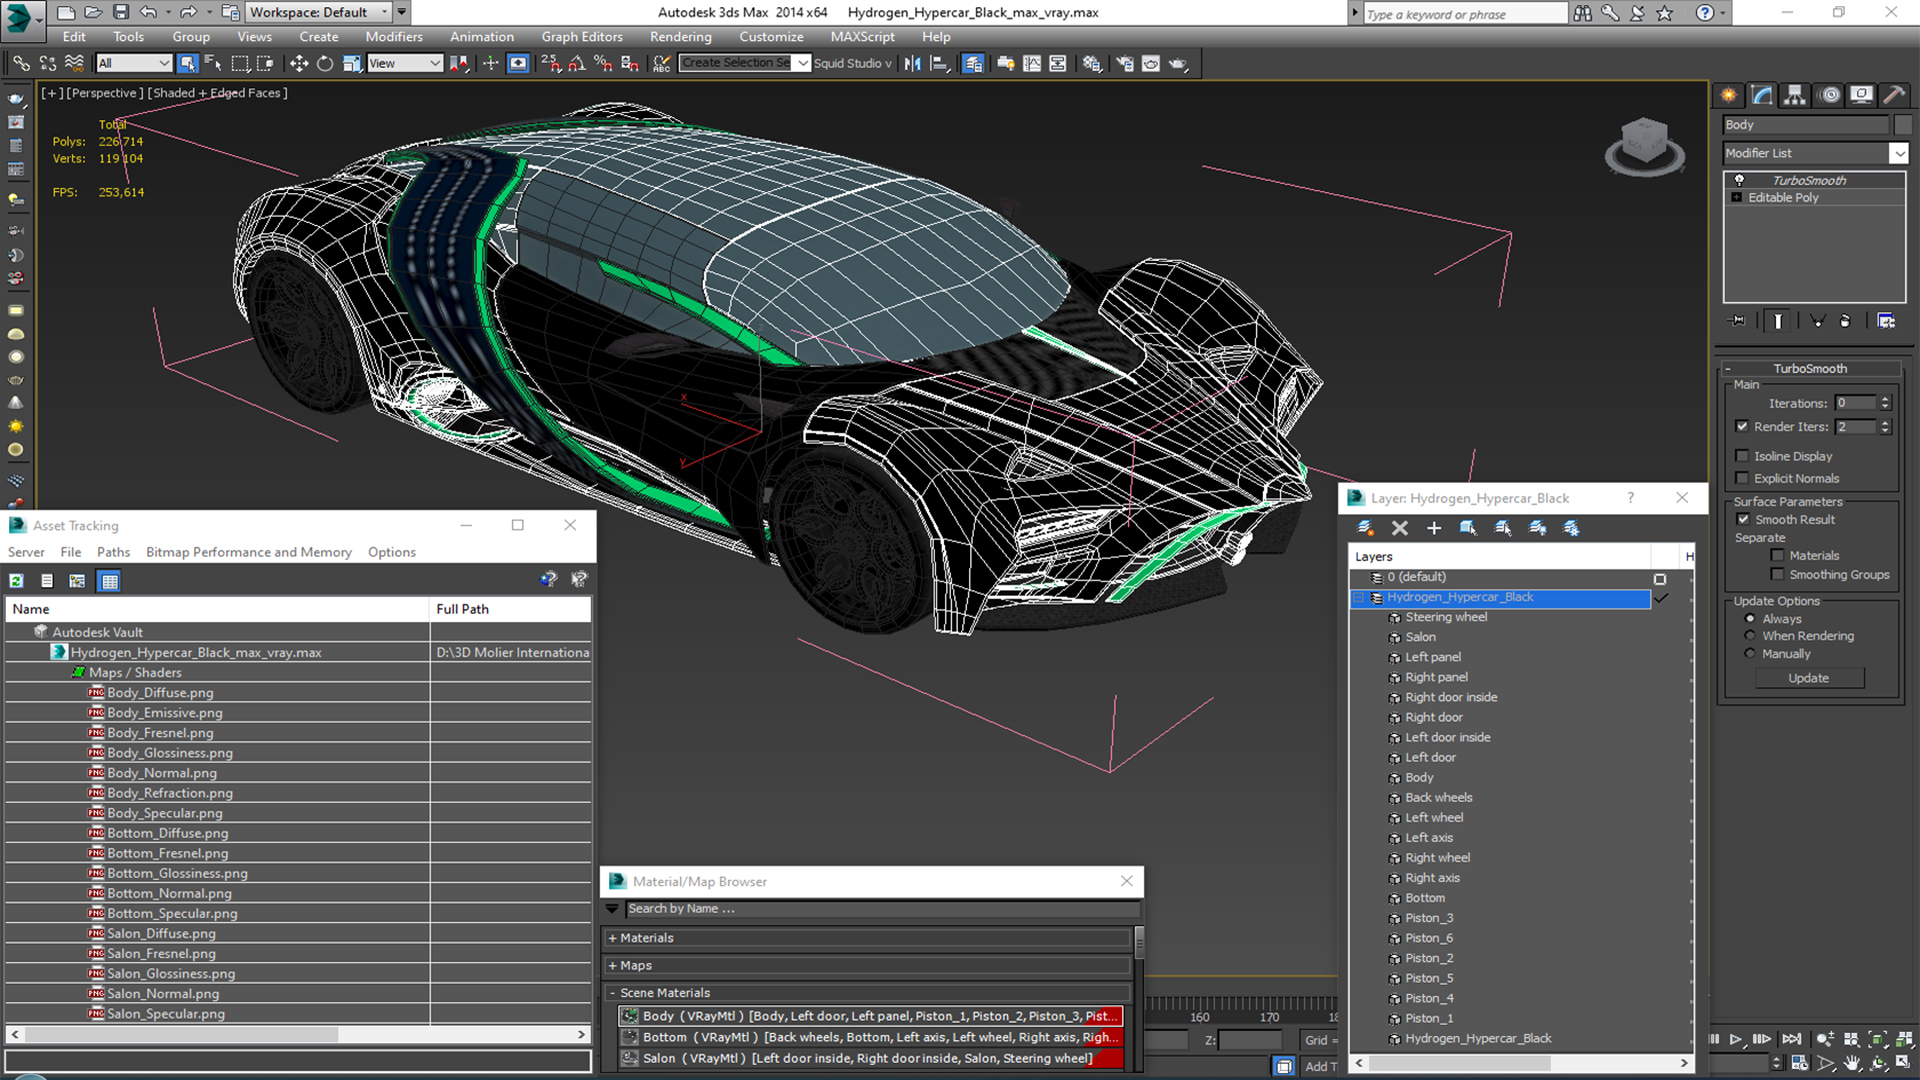The image size is (1920, 1080).
Task: Click Body object color swatch
Action: click(1902, 125)
